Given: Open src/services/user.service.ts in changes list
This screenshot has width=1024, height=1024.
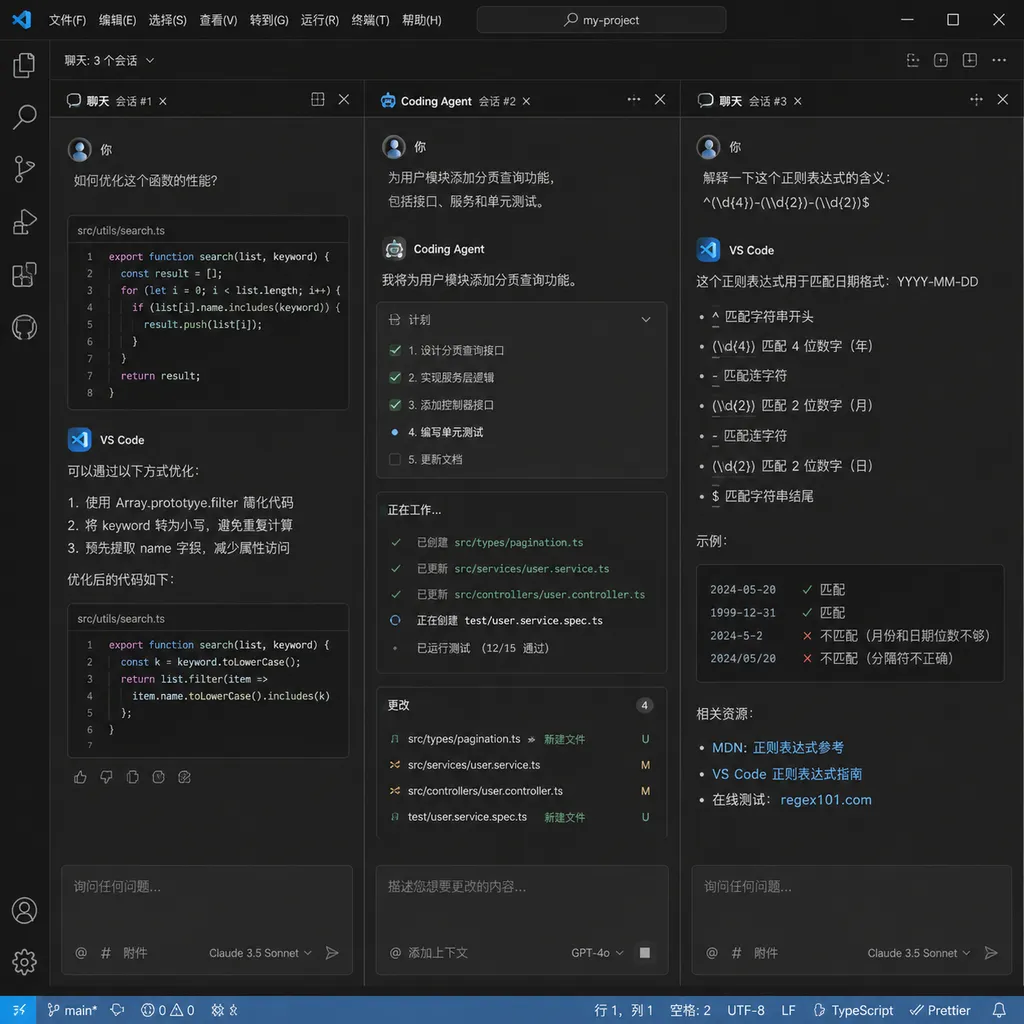Looking at the screenshot, I should point(521,765).
